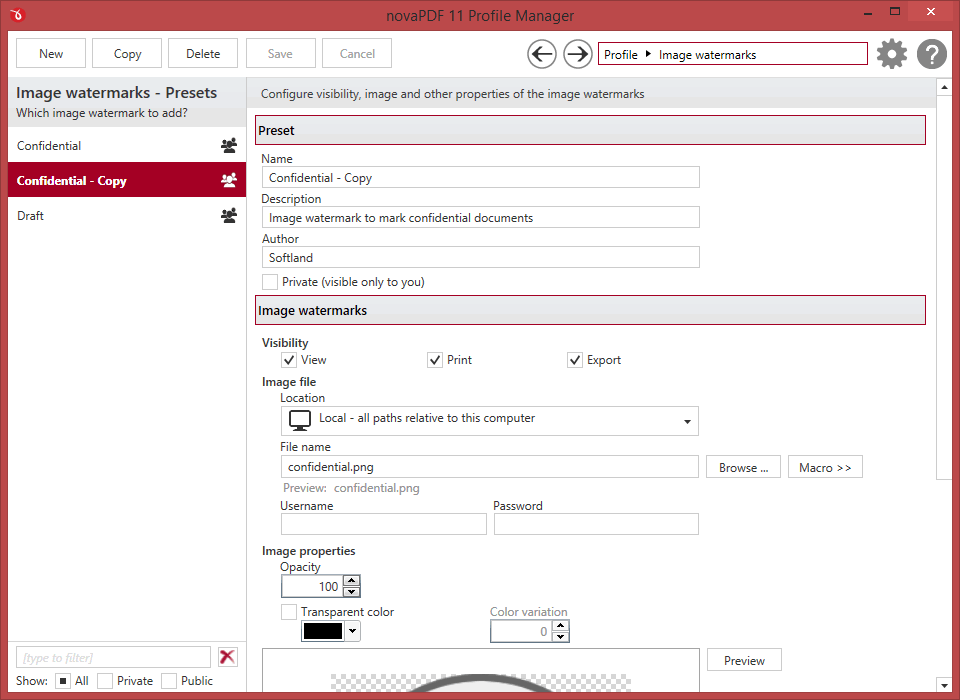Clear the filter with the red X
This screenshot has height=700, width=960.
pos(228,657)
